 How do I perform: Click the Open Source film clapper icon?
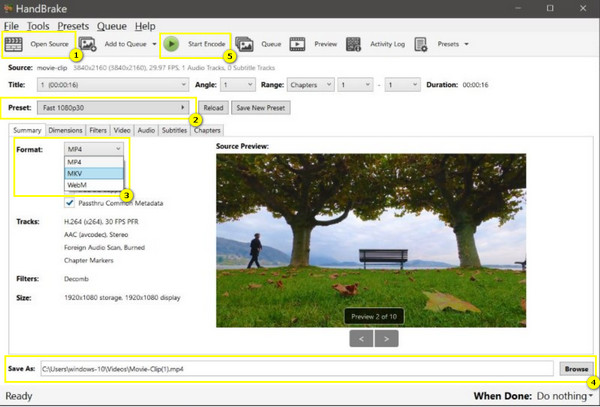tap(13, 44)
